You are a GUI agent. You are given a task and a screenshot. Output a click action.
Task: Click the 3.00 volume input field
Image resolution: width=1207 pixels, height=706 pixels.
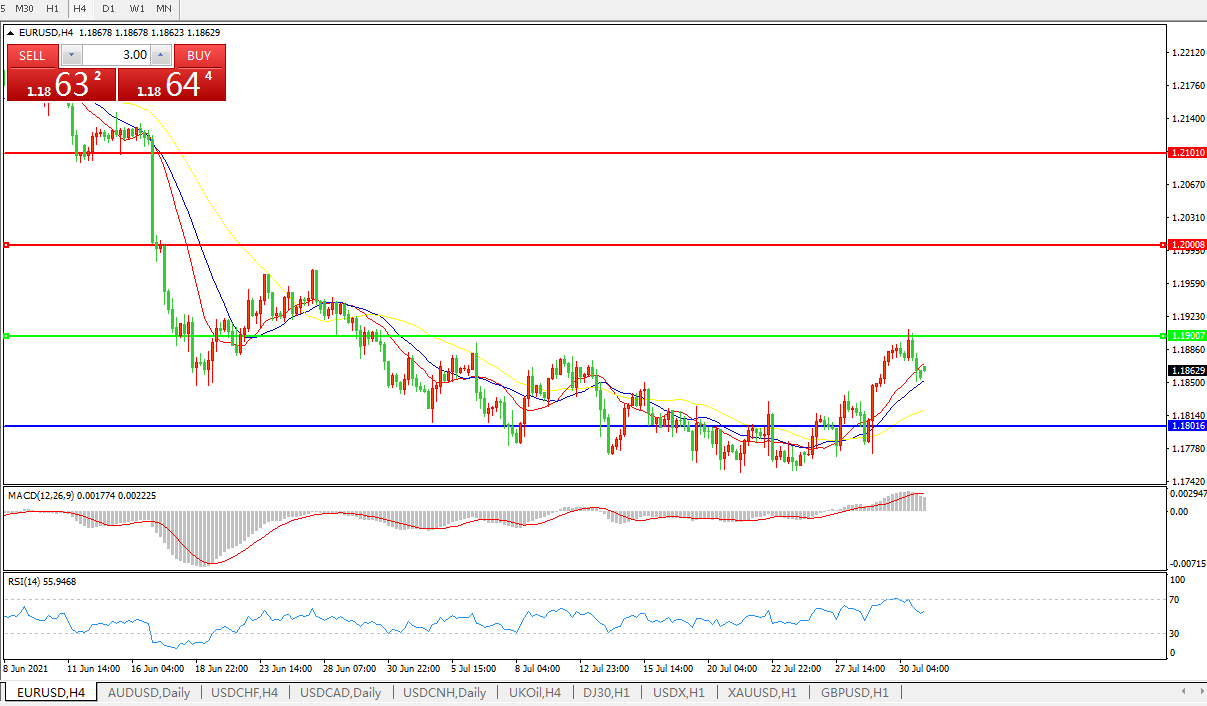[x=115, y=55]
